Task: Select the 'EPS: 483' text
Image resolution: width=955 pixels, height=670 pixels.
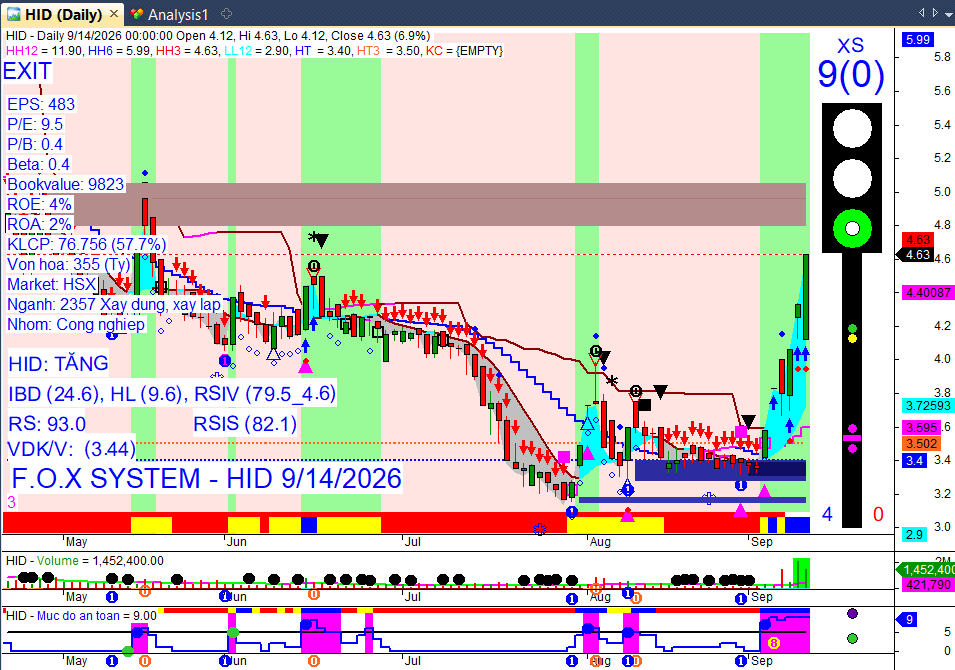Action: pyautogui.click(x=41, y=104)
